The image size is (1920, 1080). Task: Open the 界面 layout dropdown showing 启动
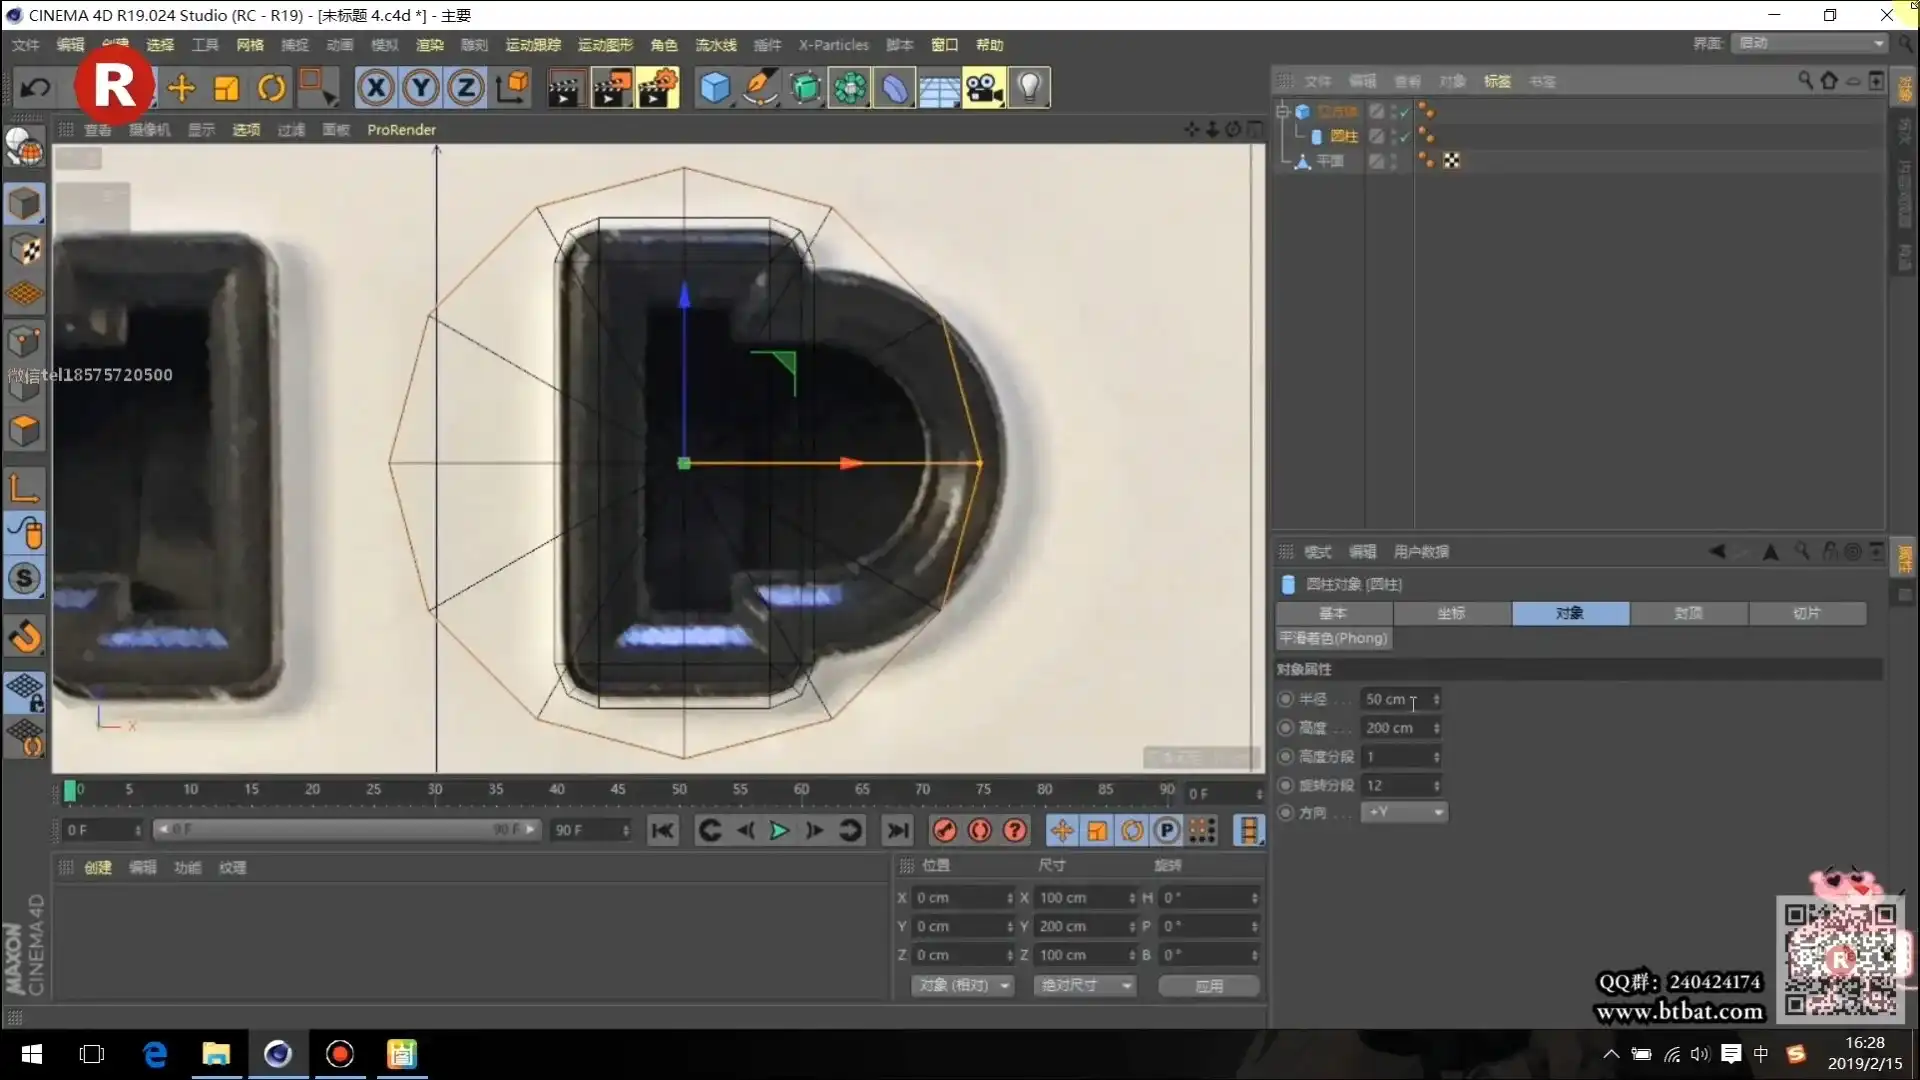1808,43
